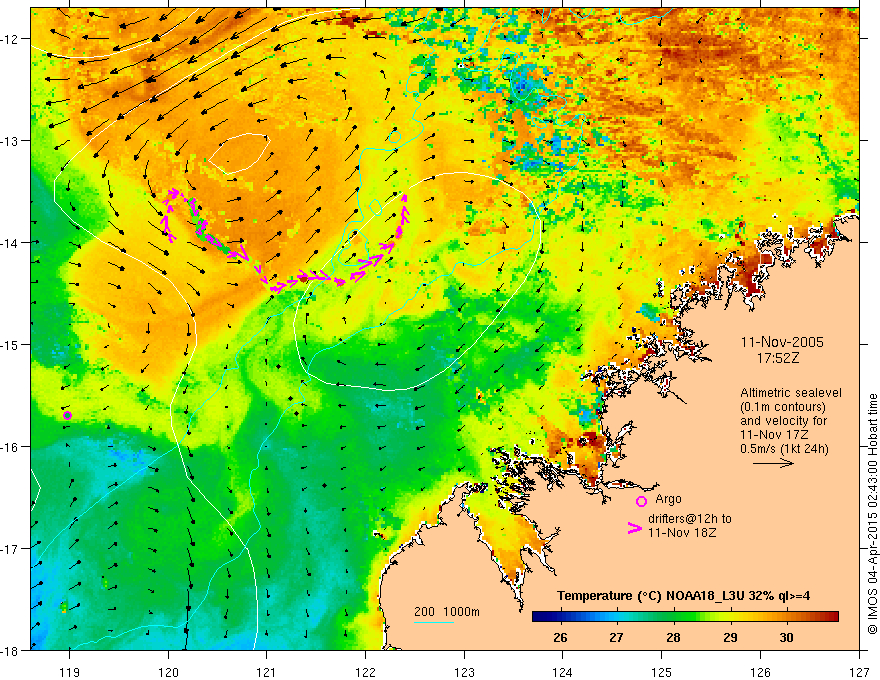The height and width of the screenshot is (680, 880).
Task: Click the cyan 200 1000m depth line sample
Action: [434, 622]
